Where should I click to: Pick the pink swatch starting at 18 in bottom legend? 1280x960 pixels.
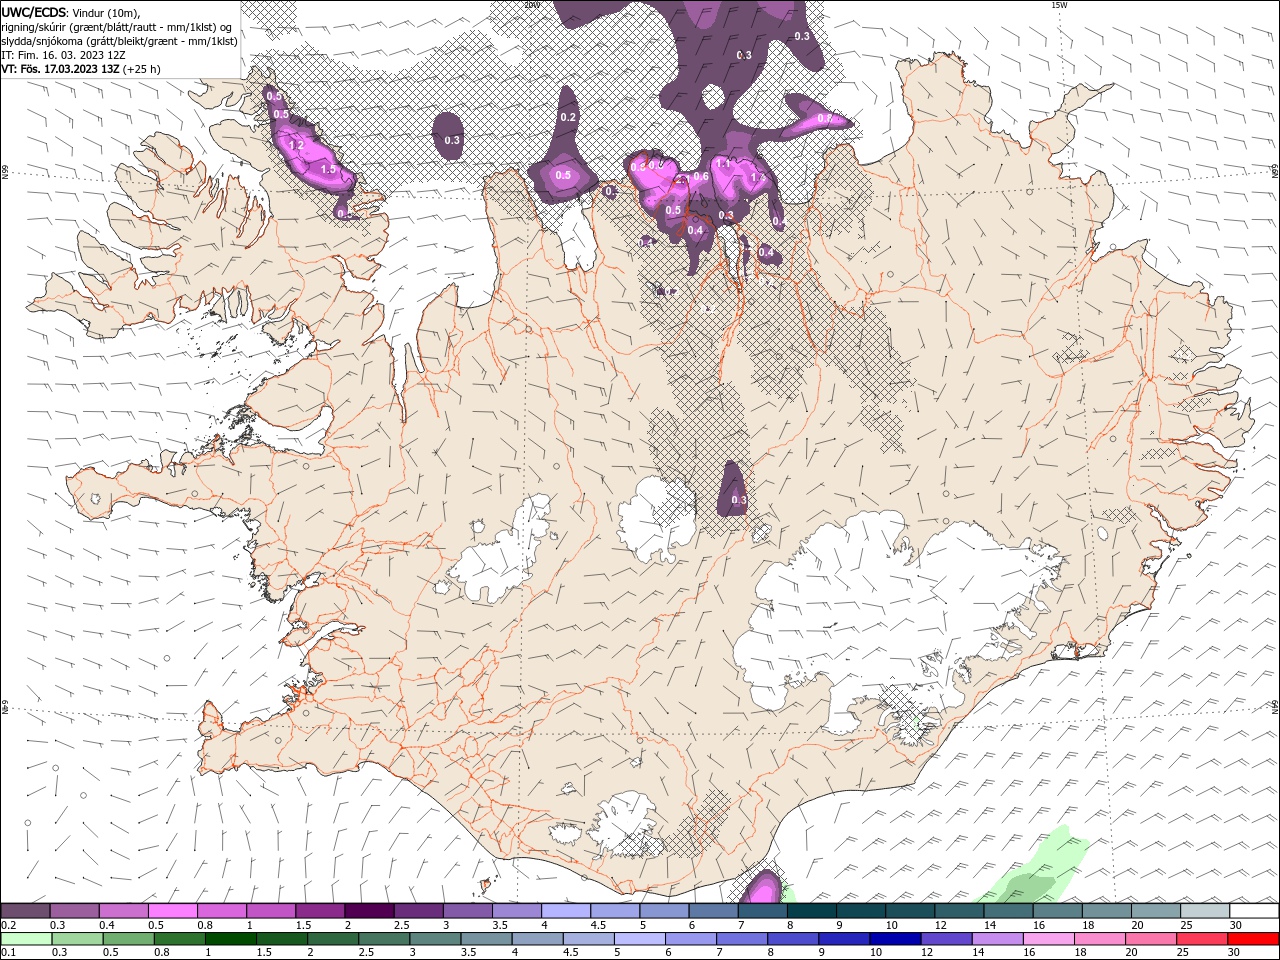pos(1098,939)
